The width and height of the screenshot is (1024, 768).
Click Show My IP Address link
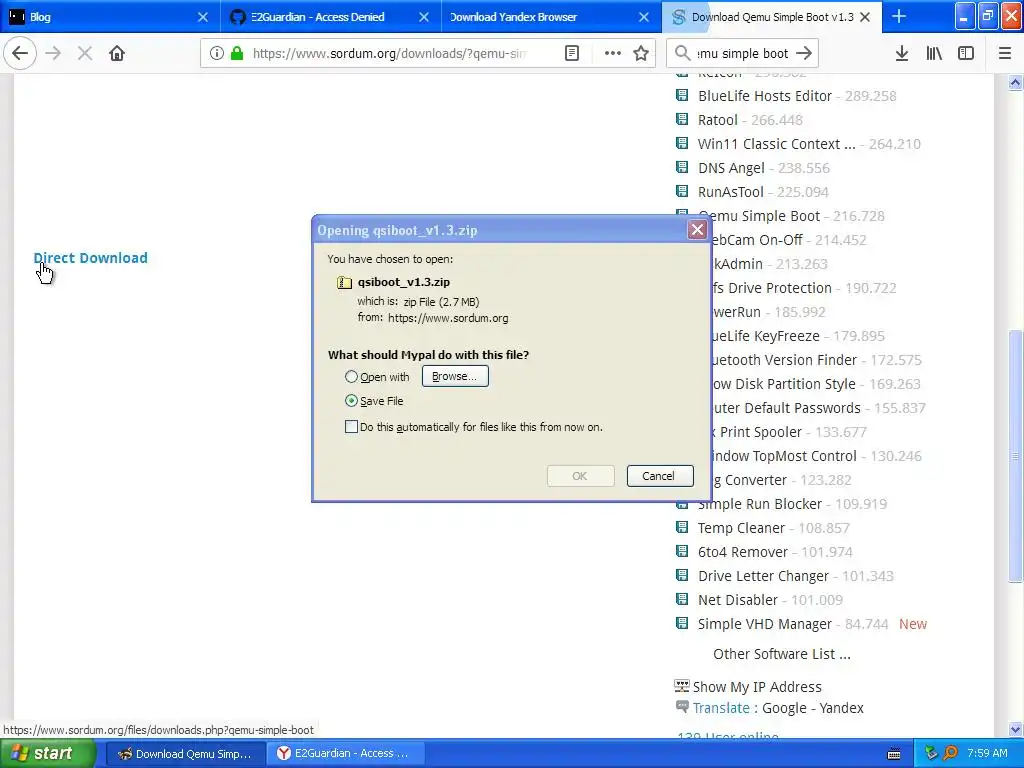(x=757, y=687)
